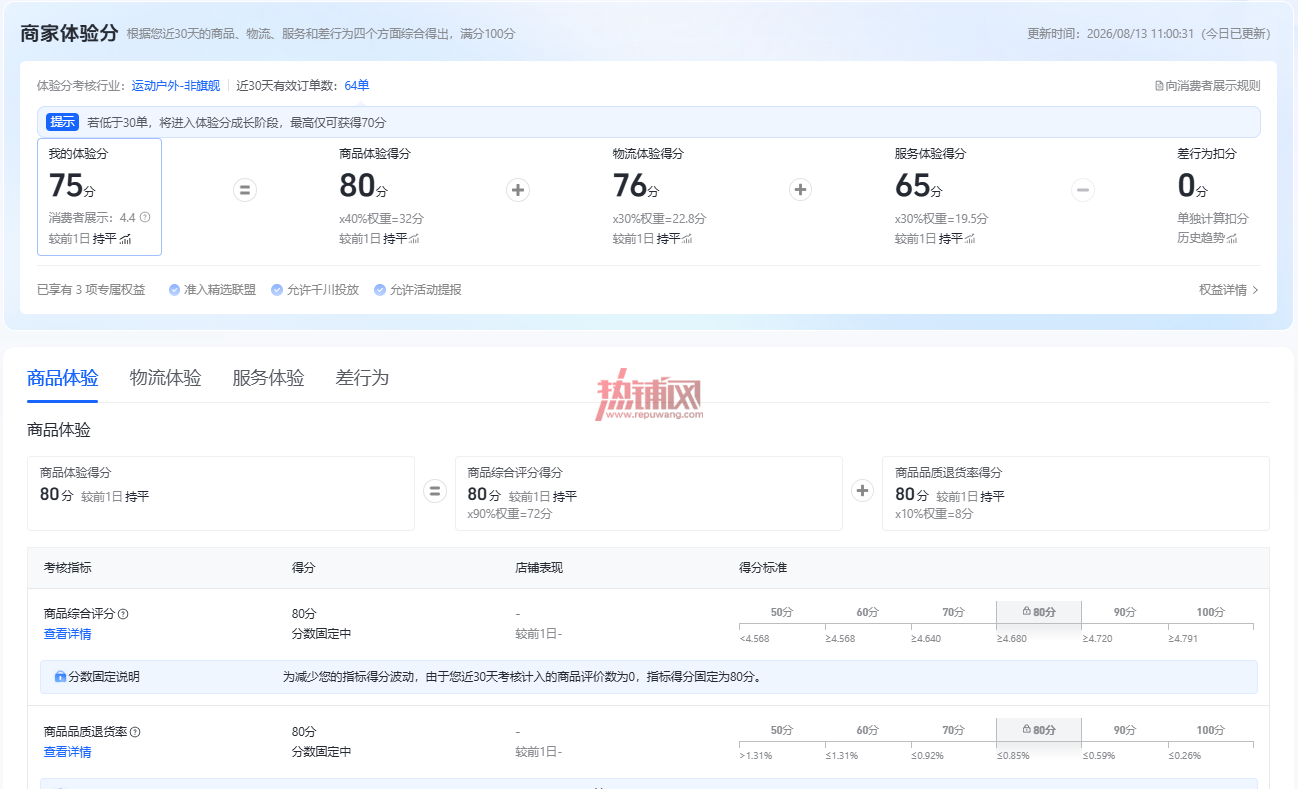Open the trend chart icon under 物流体验得分

tap(687, 239)
